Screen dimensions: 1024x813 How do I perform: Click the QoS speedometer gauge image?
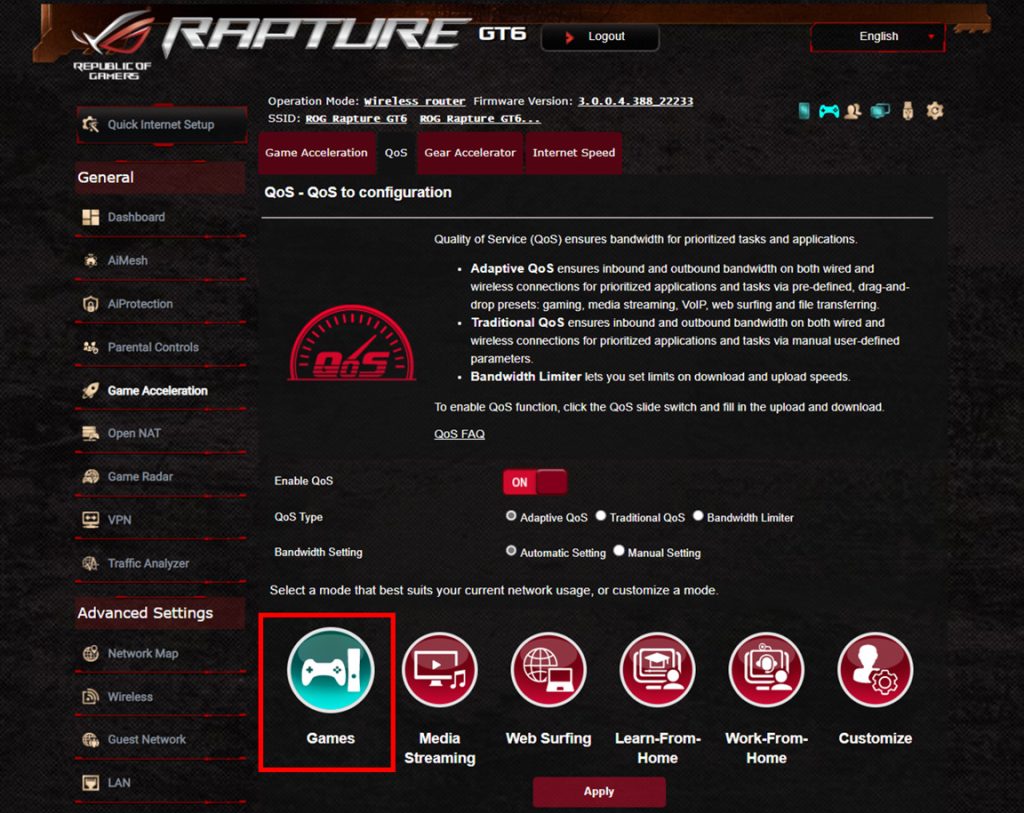tap(351, 342)
